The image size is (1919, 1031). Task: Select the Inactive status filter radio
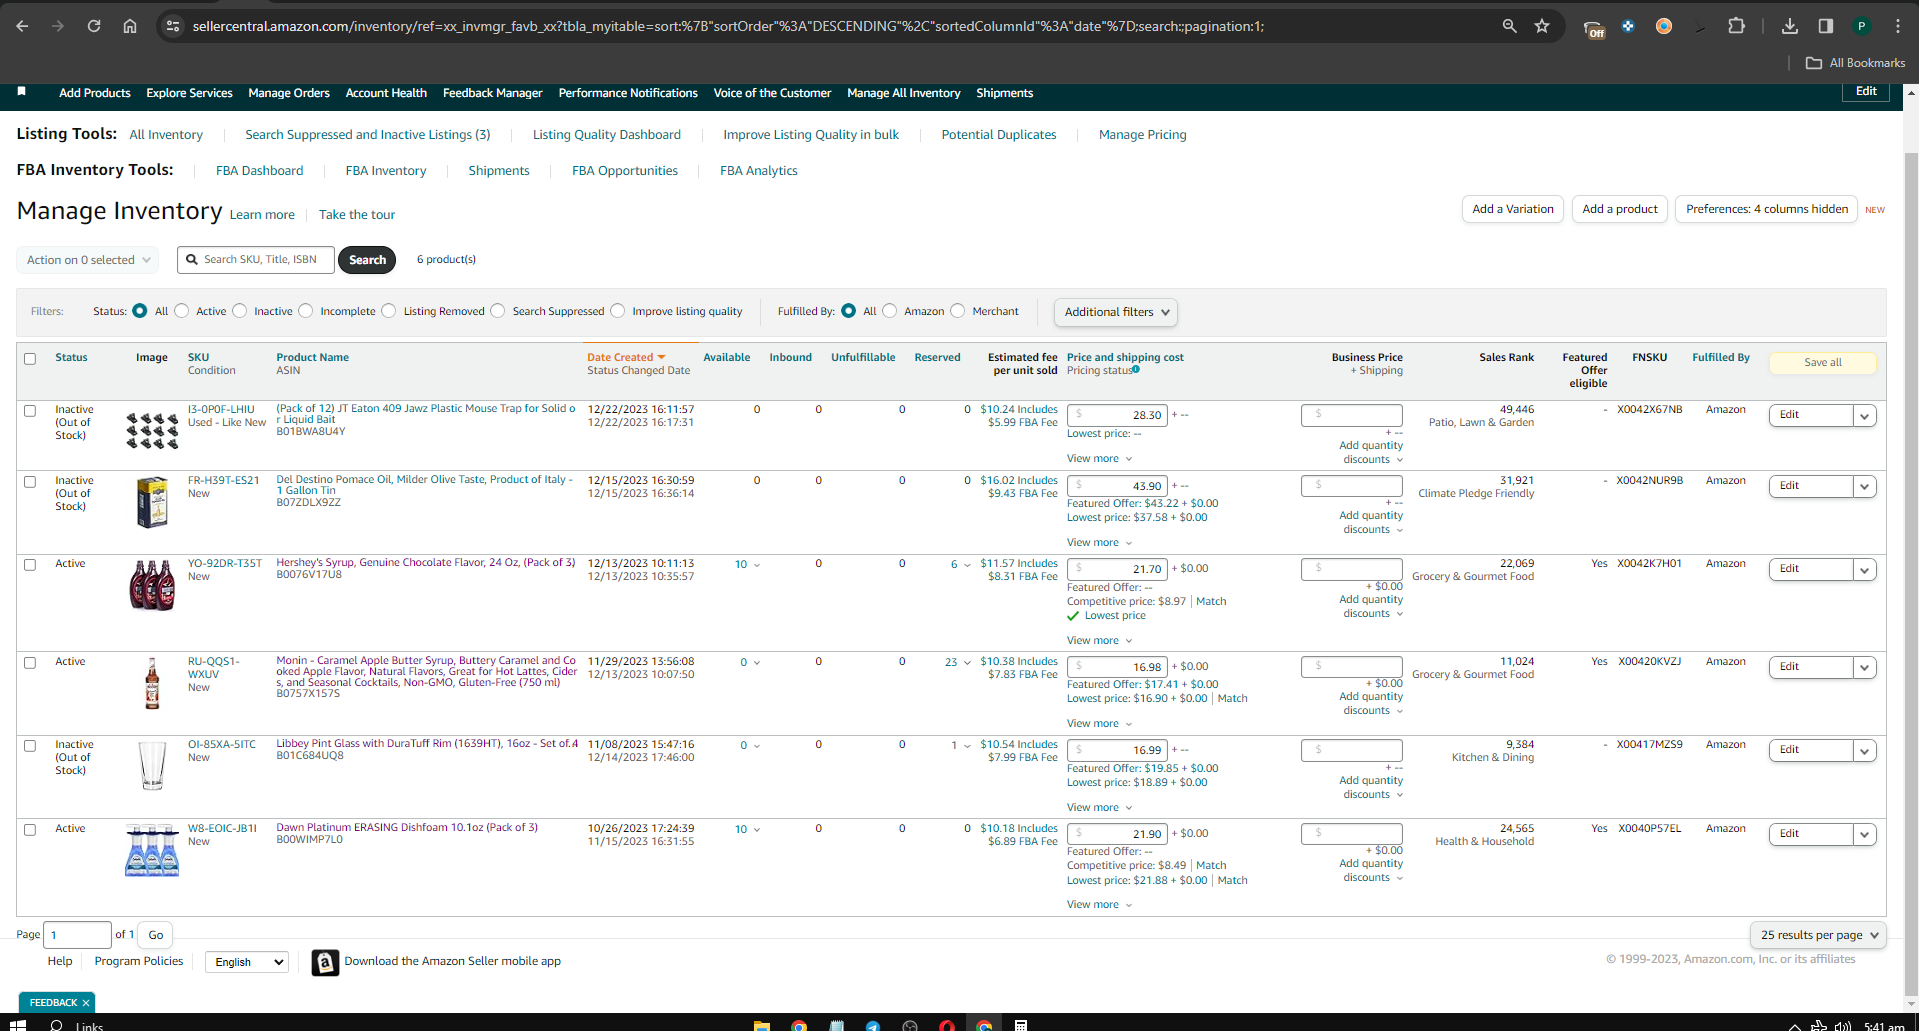[240, 311]
